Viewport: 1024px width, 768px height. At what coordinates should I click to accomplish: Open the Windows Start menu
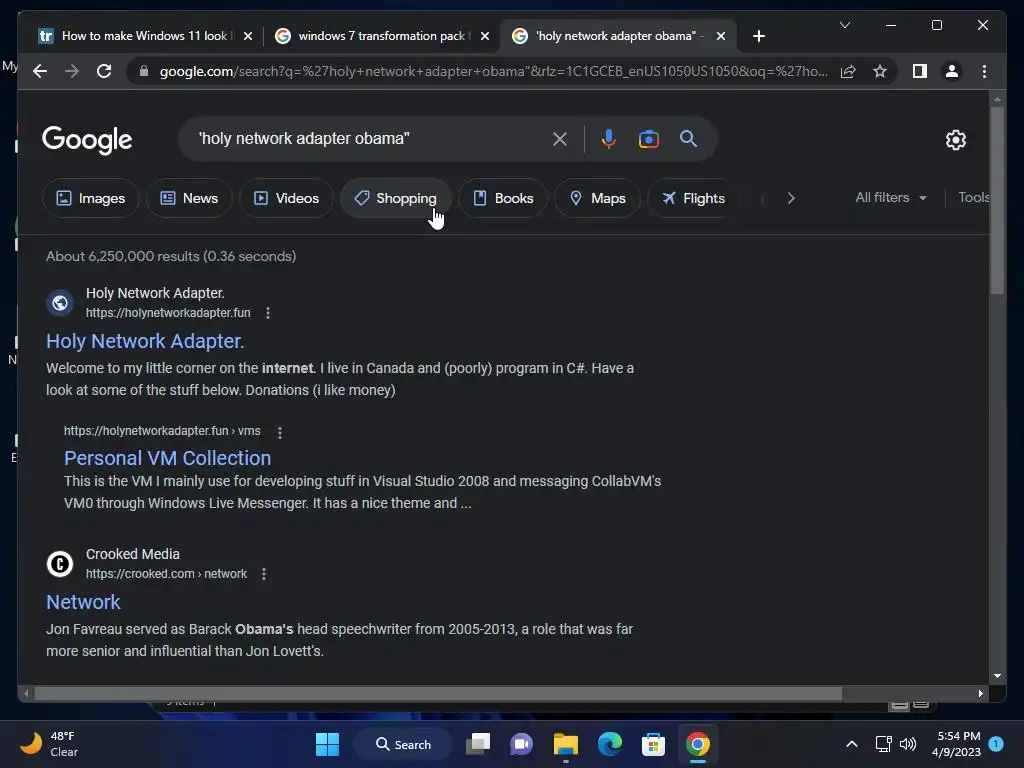point(327,744)
